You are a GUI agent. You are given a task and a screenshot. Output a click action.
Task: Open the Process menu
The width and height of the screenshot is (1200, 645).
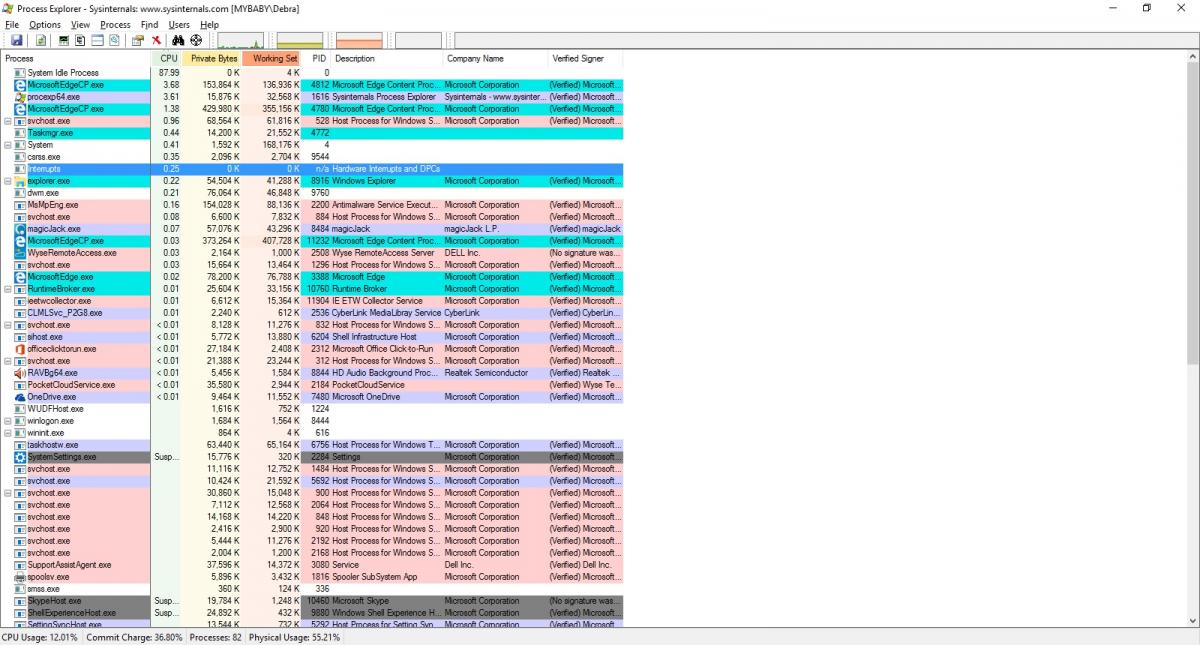pos(116,24)
